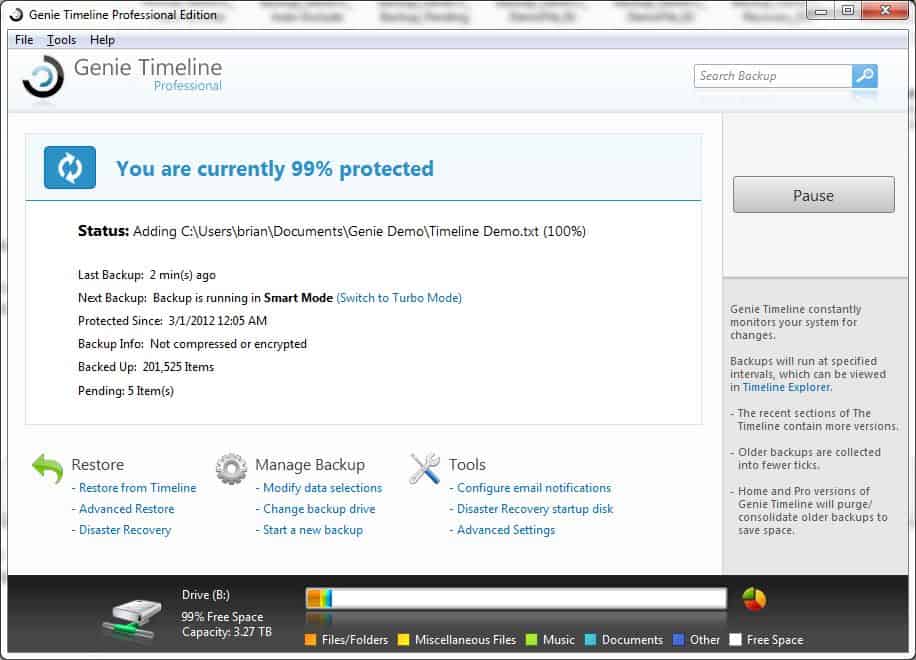
Task: Click the green Restore arrow icon
Action: [x=47, y=468]
